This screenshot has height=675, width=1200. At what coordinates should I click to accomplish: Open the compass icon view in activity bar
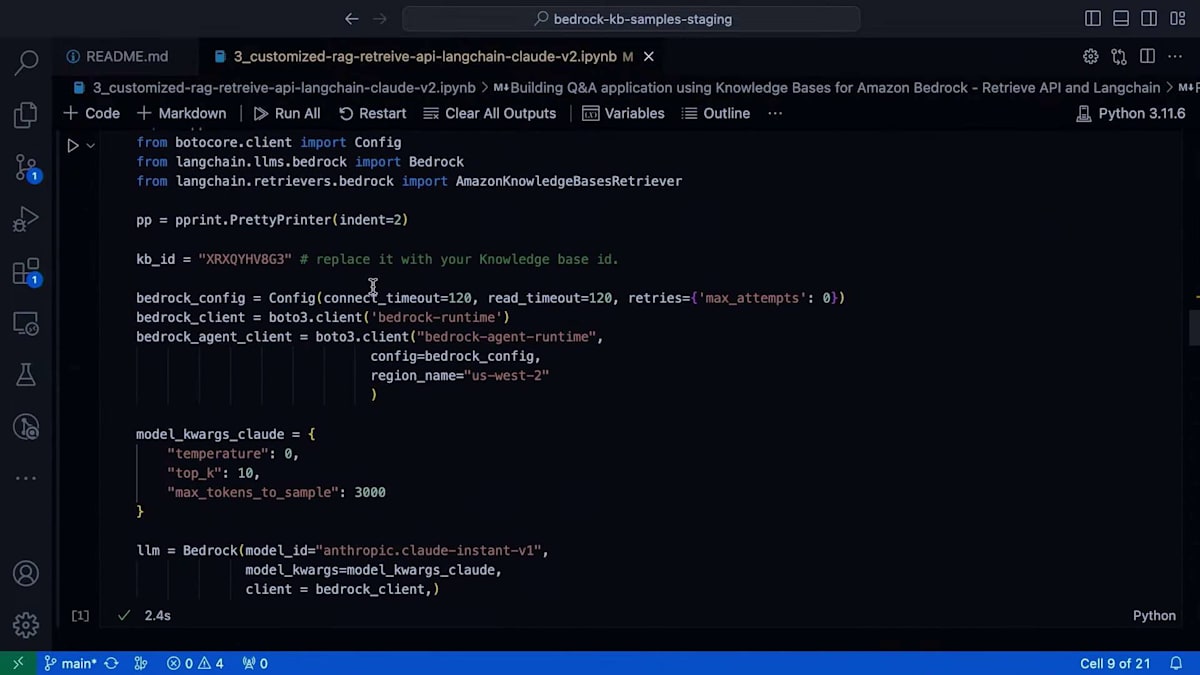click(26, 427)
